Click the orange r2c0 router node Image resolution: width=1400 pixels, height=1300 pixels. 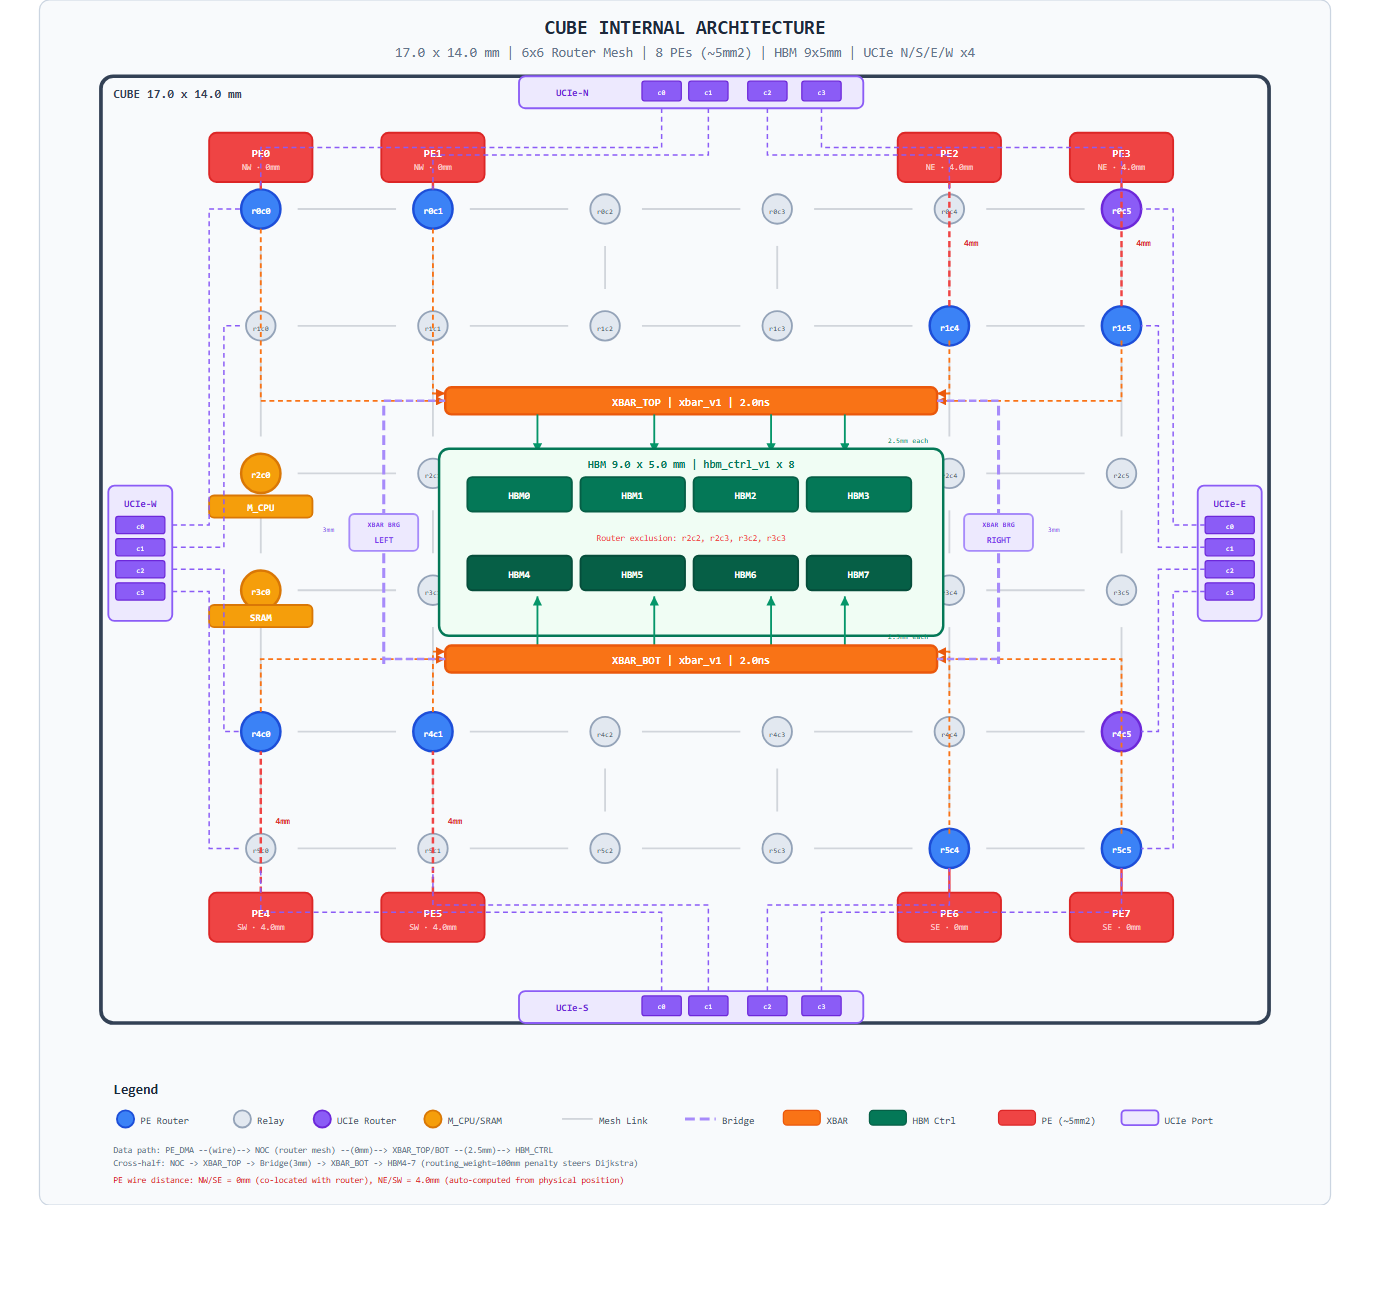click(261, 474)
